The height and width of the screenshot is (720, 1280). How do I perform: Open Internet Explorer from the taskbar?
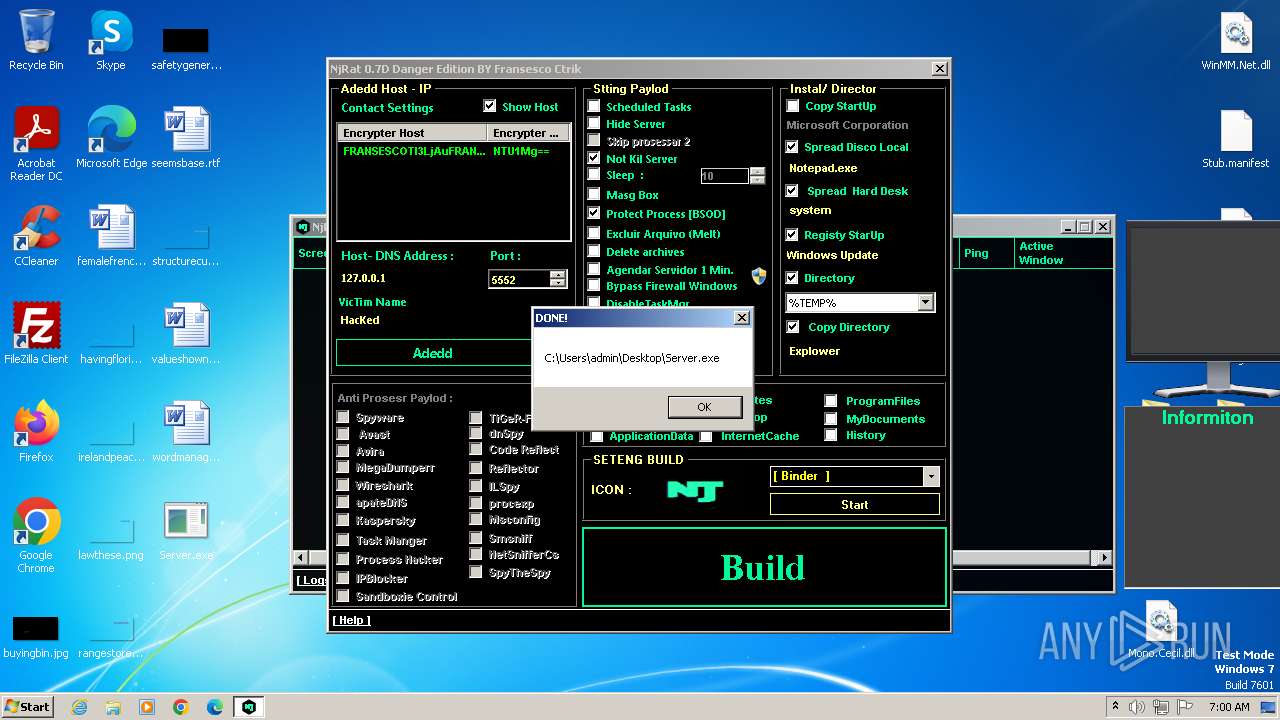[x=79, y=707]
